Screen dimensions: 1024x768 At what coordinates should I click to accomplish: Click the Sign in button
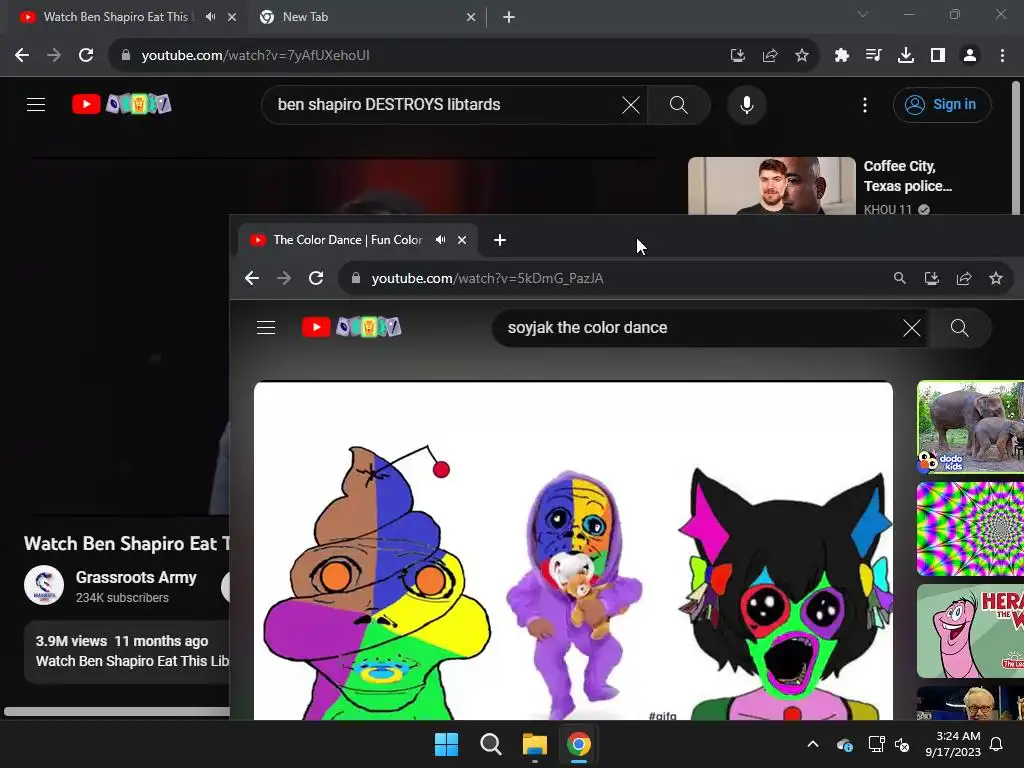pos(942,104)
